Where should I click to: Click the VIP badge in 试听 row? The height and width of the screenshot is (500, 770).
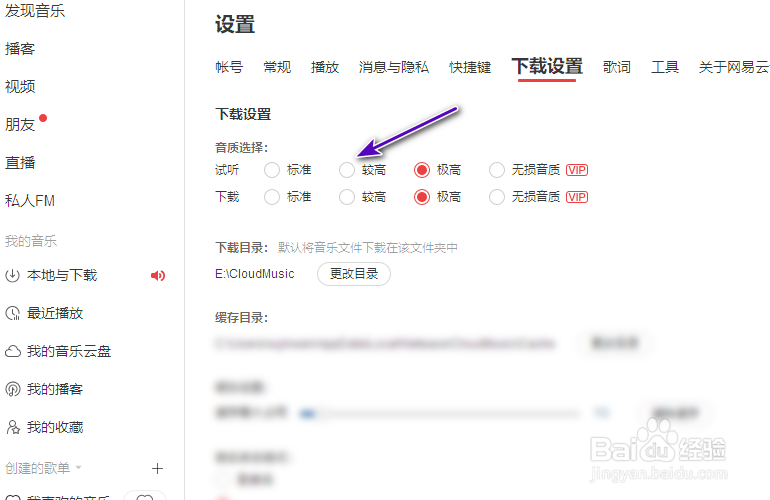[577, 170]
